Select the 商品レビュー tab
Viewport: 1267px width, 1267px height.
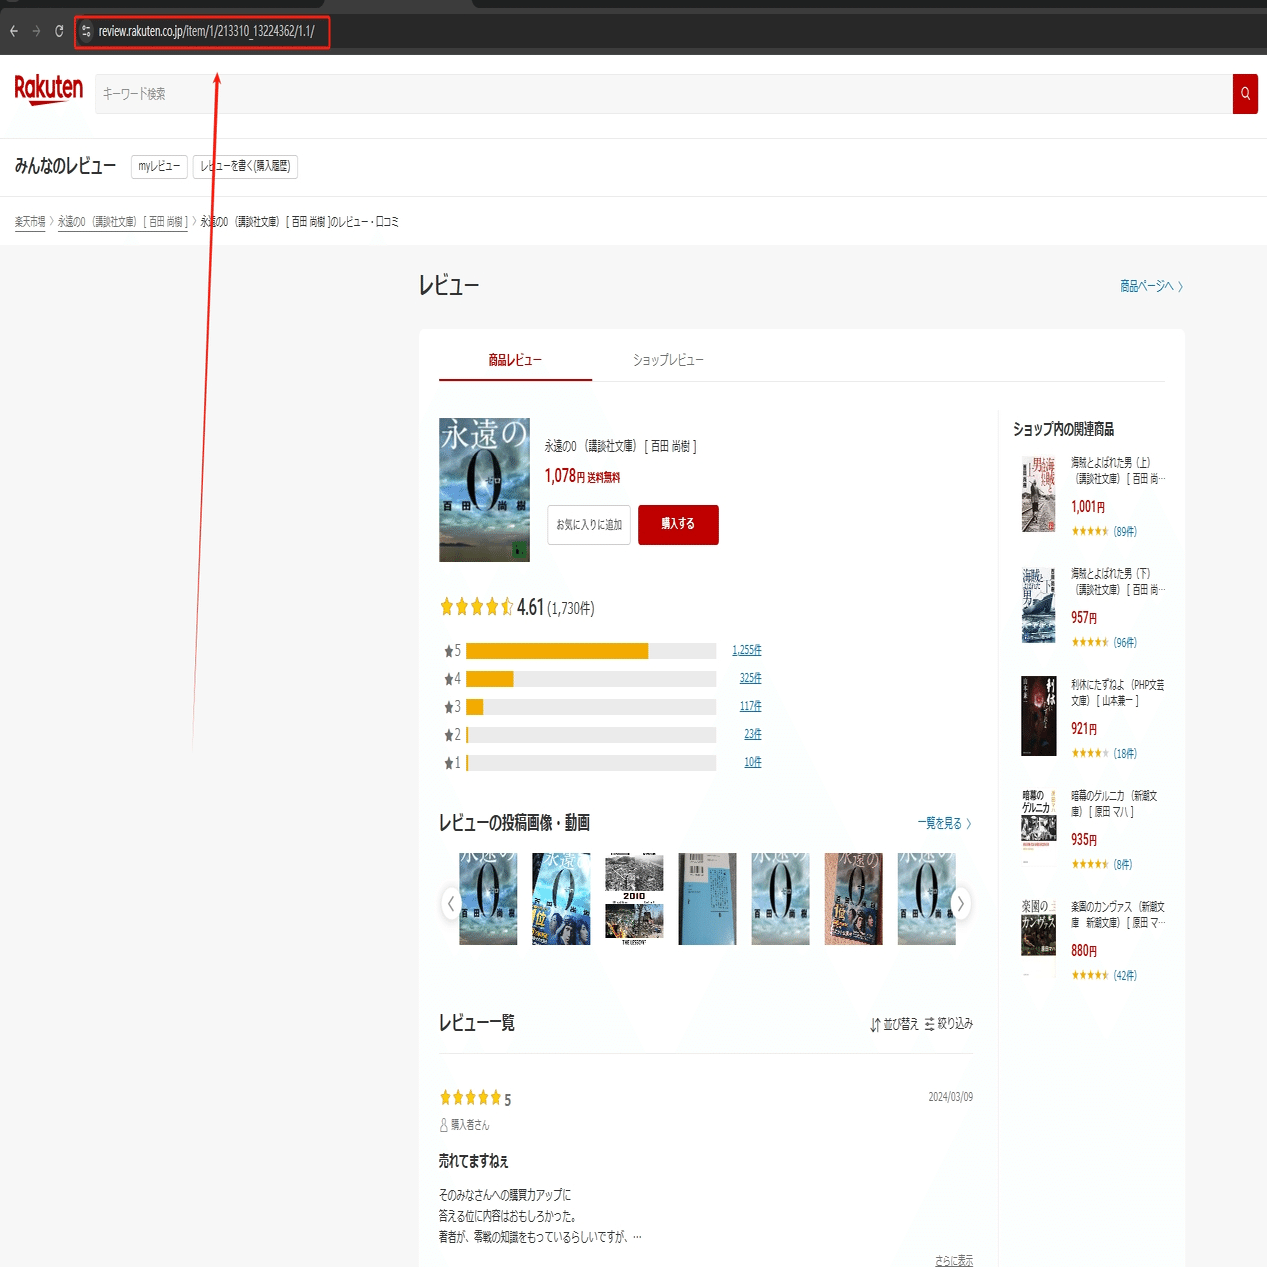pos(515,360)
